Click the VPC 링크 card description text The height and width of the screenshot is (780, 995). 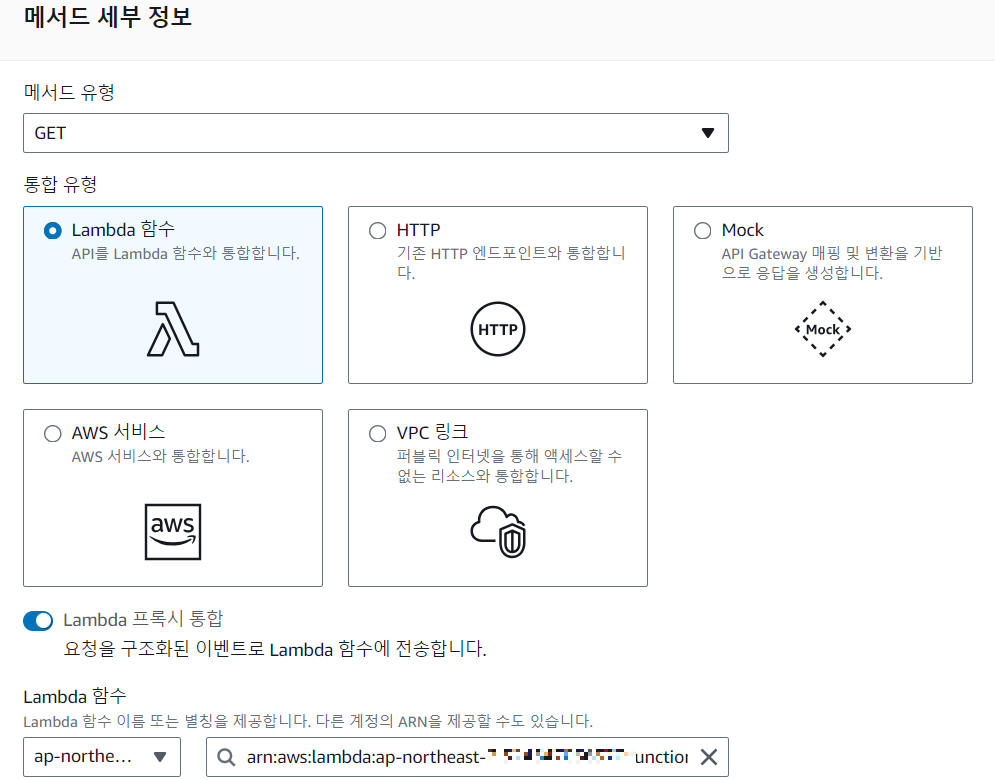pos(510,466)
